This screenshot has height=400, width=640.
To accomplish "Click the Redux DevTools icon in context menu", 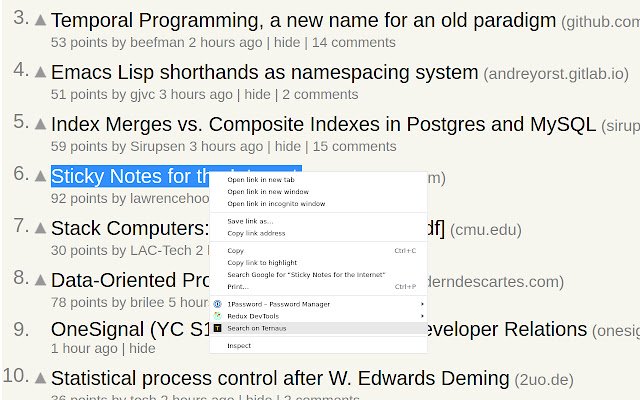I will (218, 316).
